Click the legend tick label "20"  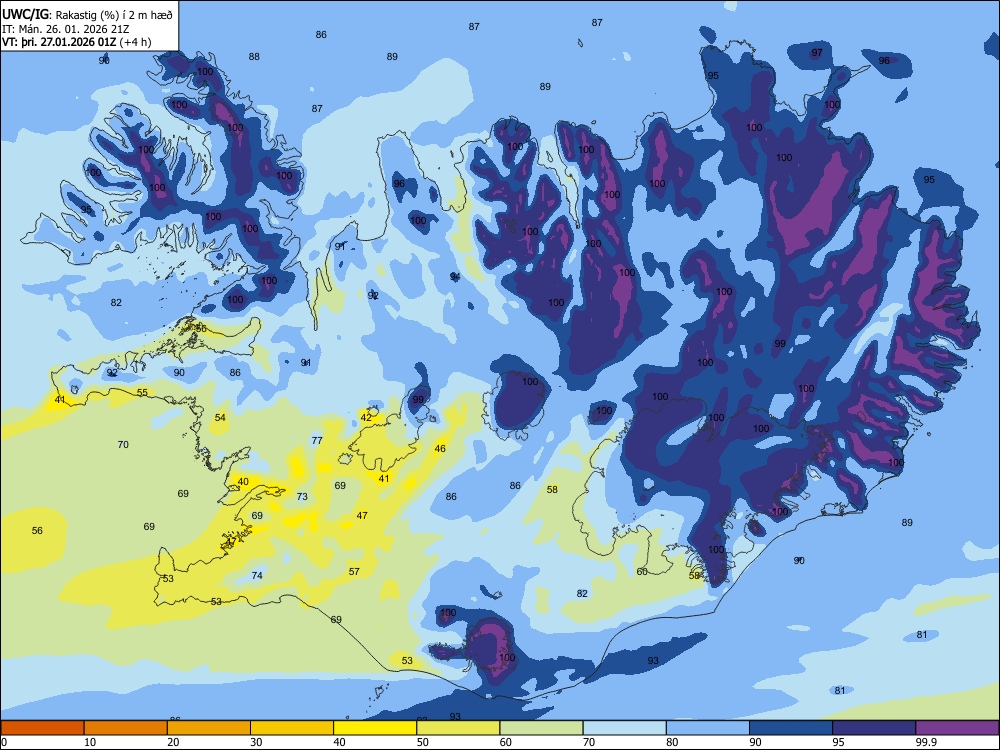tap(173, 742)
